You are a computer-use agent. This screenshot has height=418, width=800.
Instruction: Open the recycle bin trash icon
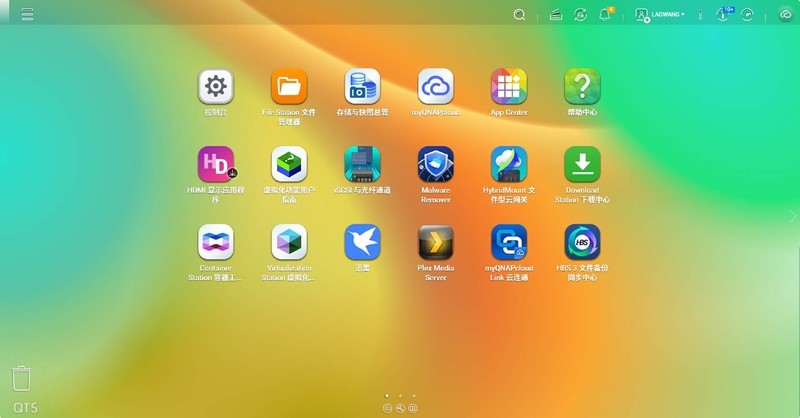coord(21,379)
